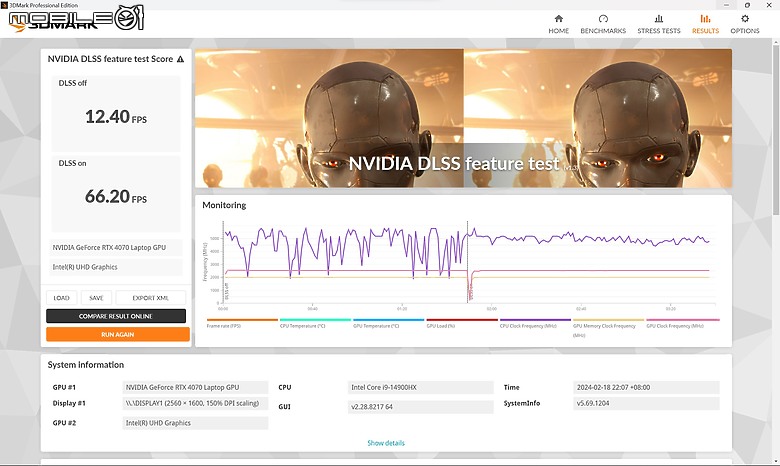This screenshot has width=780, height=466.
Task: Click COMPARE RESULT ONLINE button
Action: coord(116,316)
